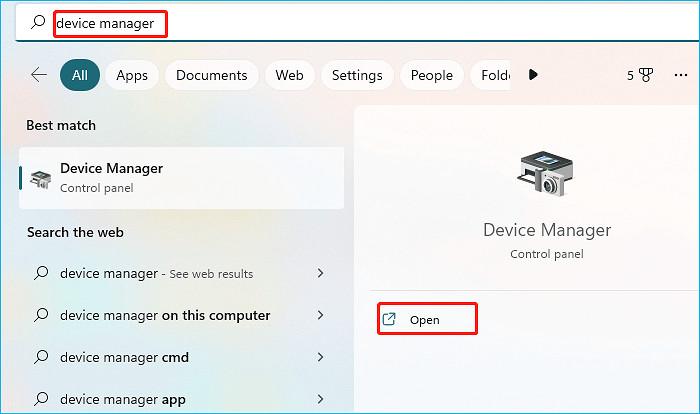Click the rewards trophy icon
The image size is (700, 414).
click(x=646, y=75)
